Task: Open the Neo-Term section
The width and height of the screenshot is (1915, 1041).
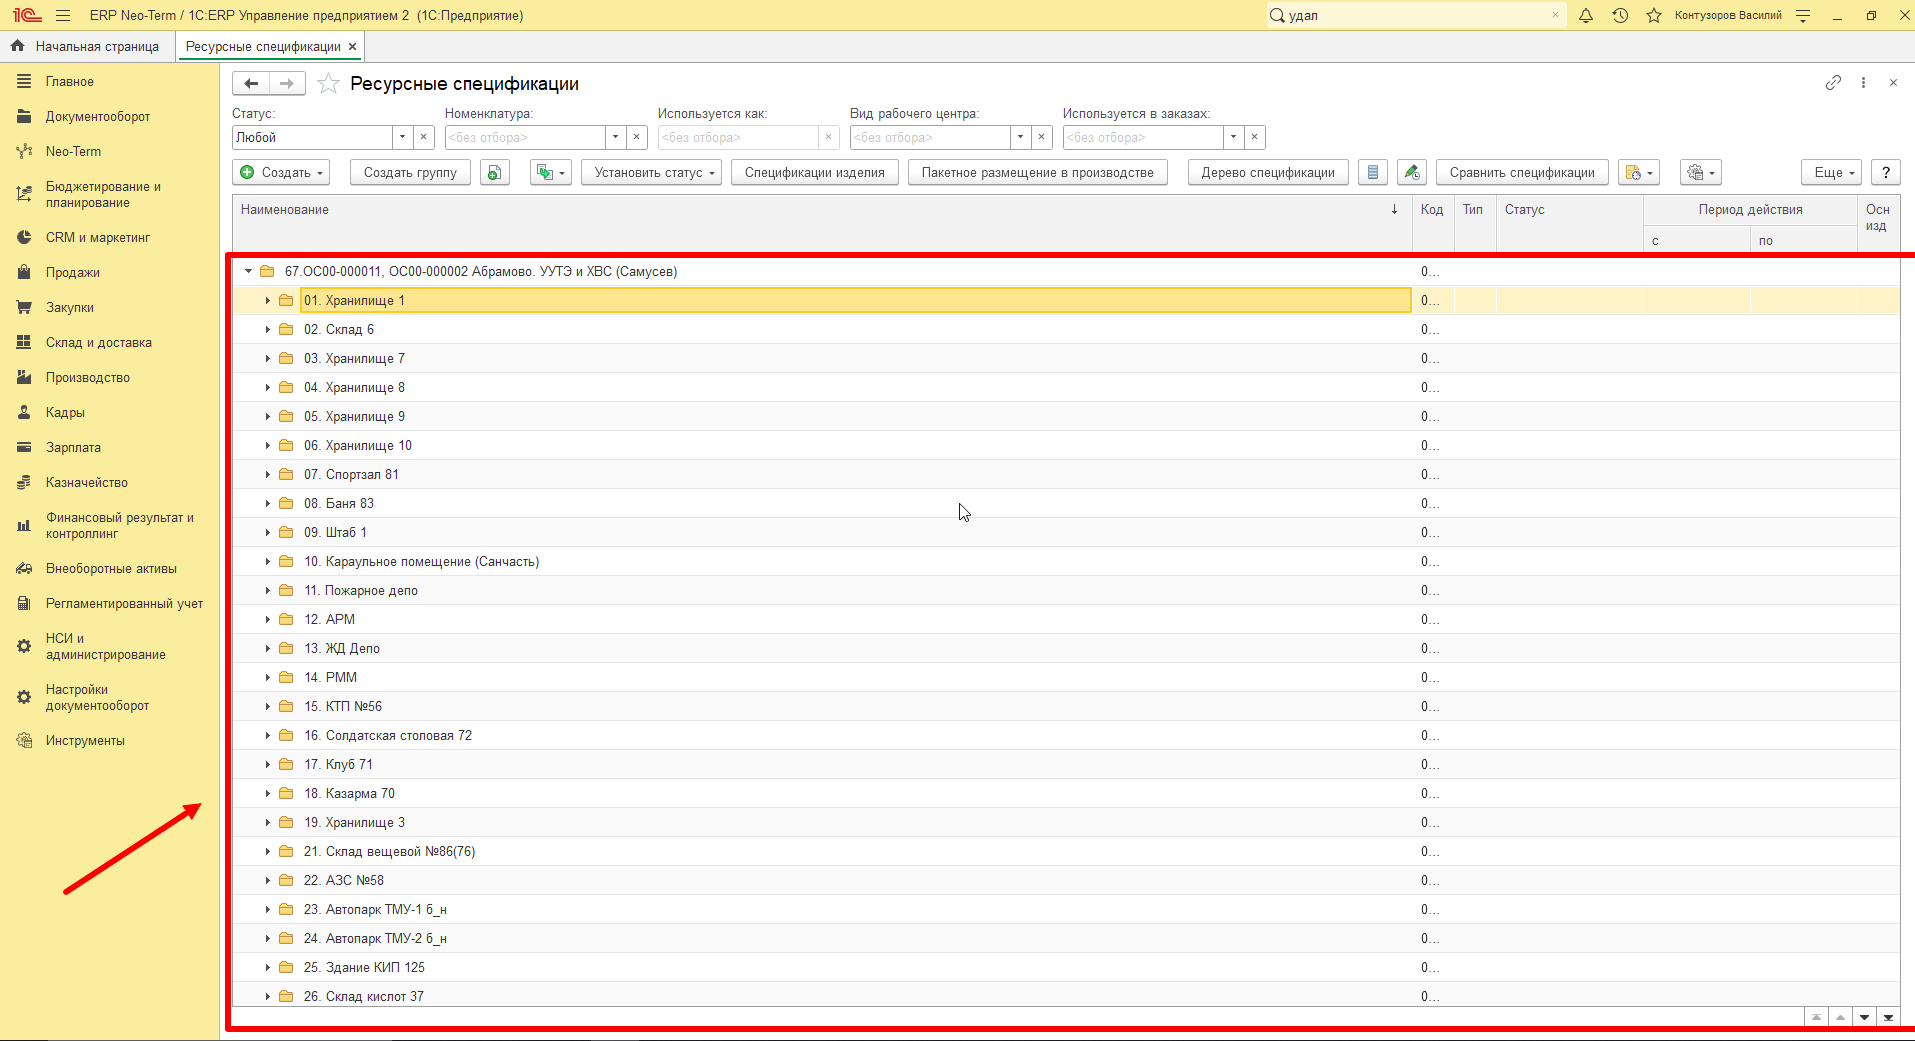Action: [73, 151]
